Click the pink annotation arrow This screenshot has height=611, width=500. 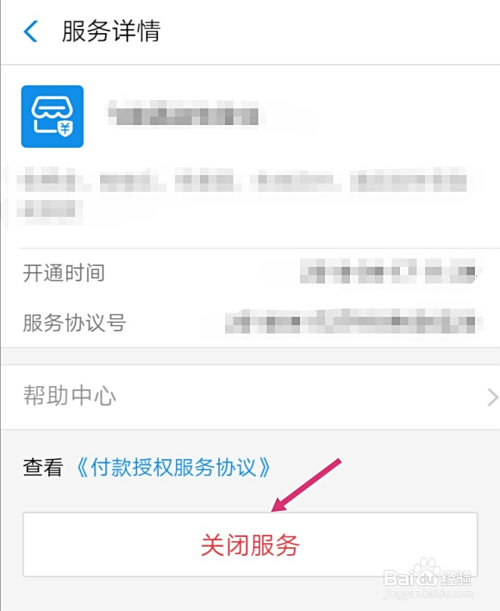306,485
